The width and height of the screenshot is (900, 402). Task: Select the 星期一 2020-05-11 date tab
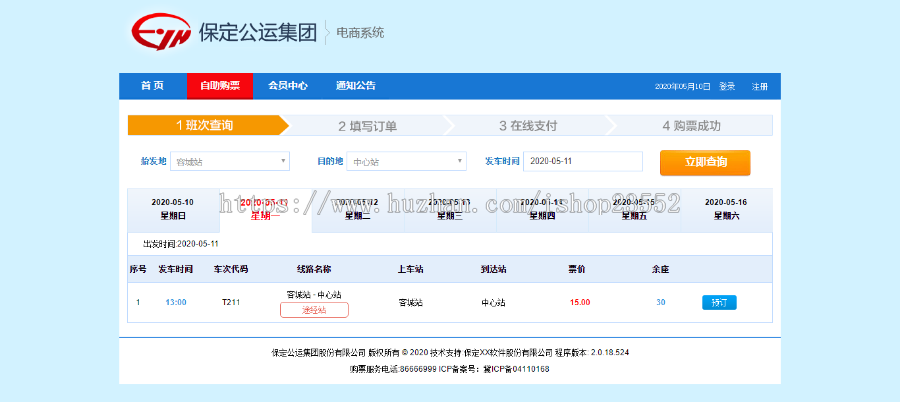tap(265, 208)
